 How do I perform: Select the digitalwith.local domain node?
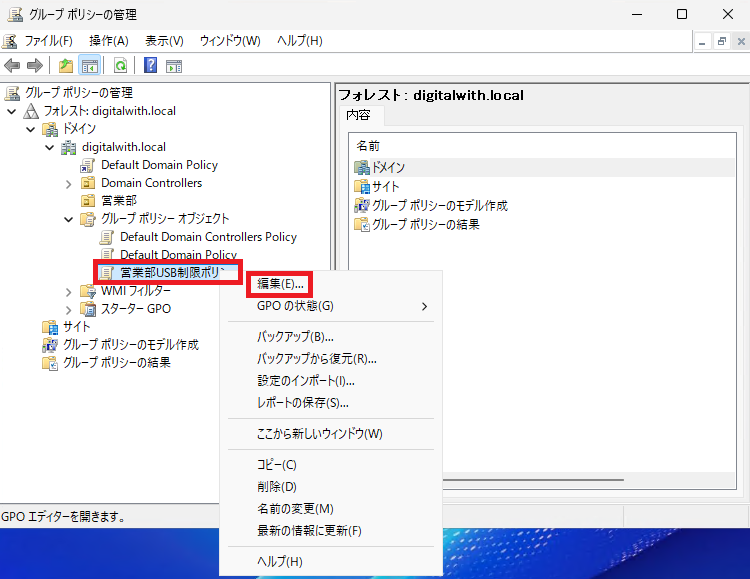point(124,147)
